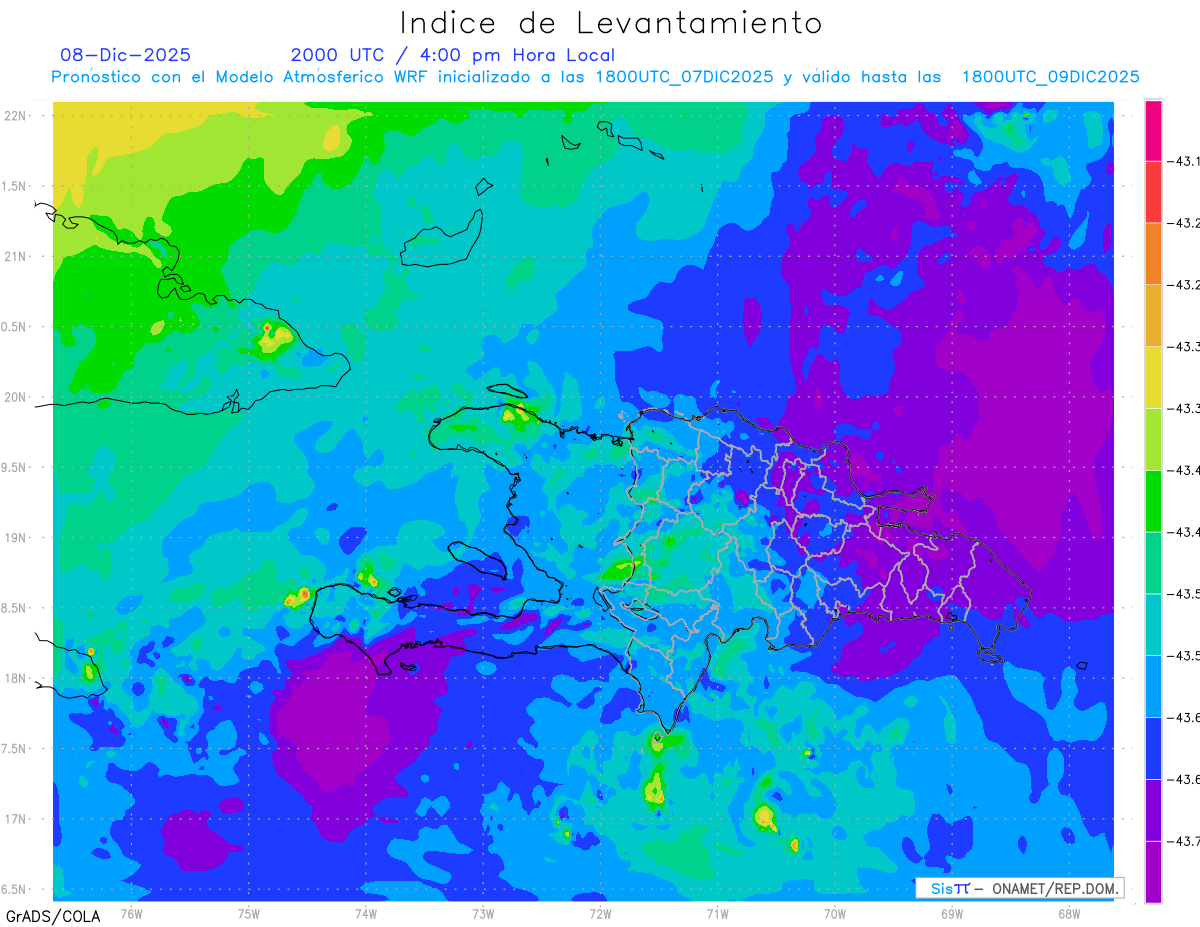Click the '-43.7' color bar value
Screen dimensions: 1200x927
click(1183, 842)
